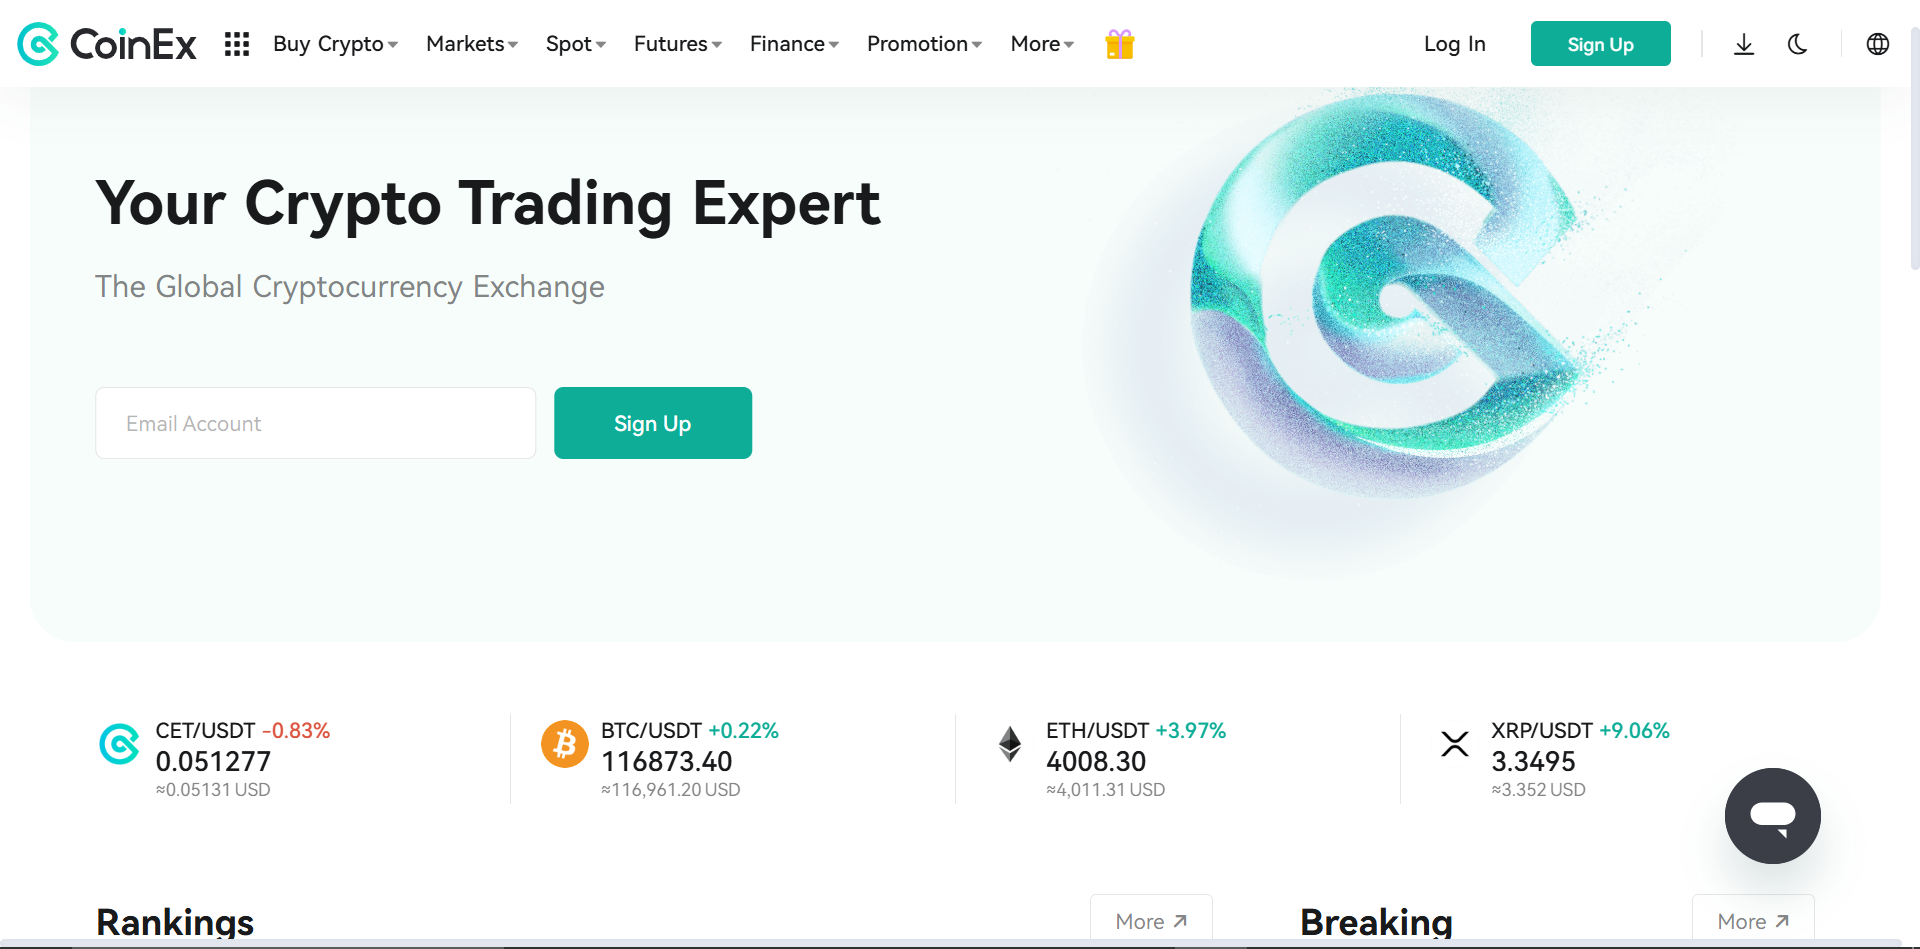1920x949 pixels.
Task: Open the language globe icon
Action: (1878, 44)
